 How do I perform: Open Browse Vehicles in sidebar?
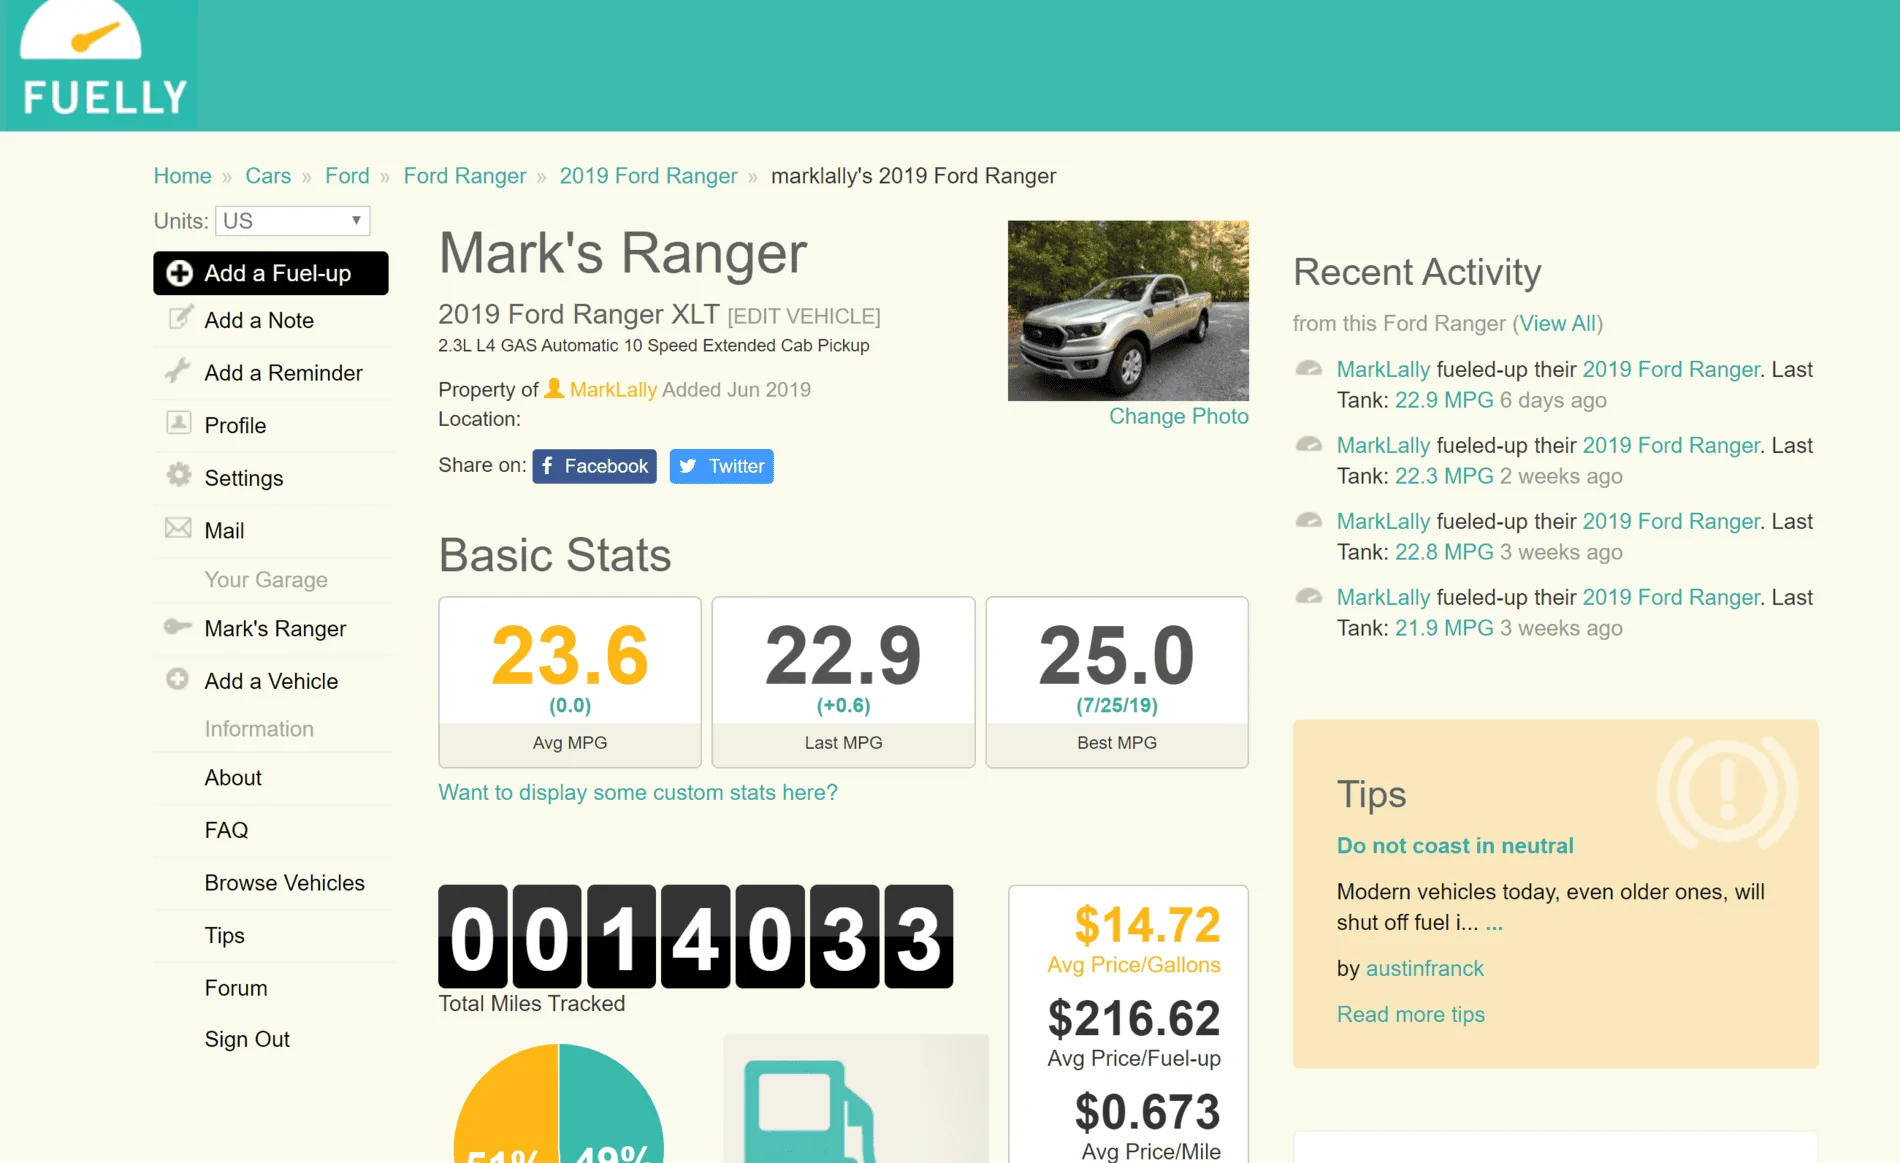[x=284, y=883]
